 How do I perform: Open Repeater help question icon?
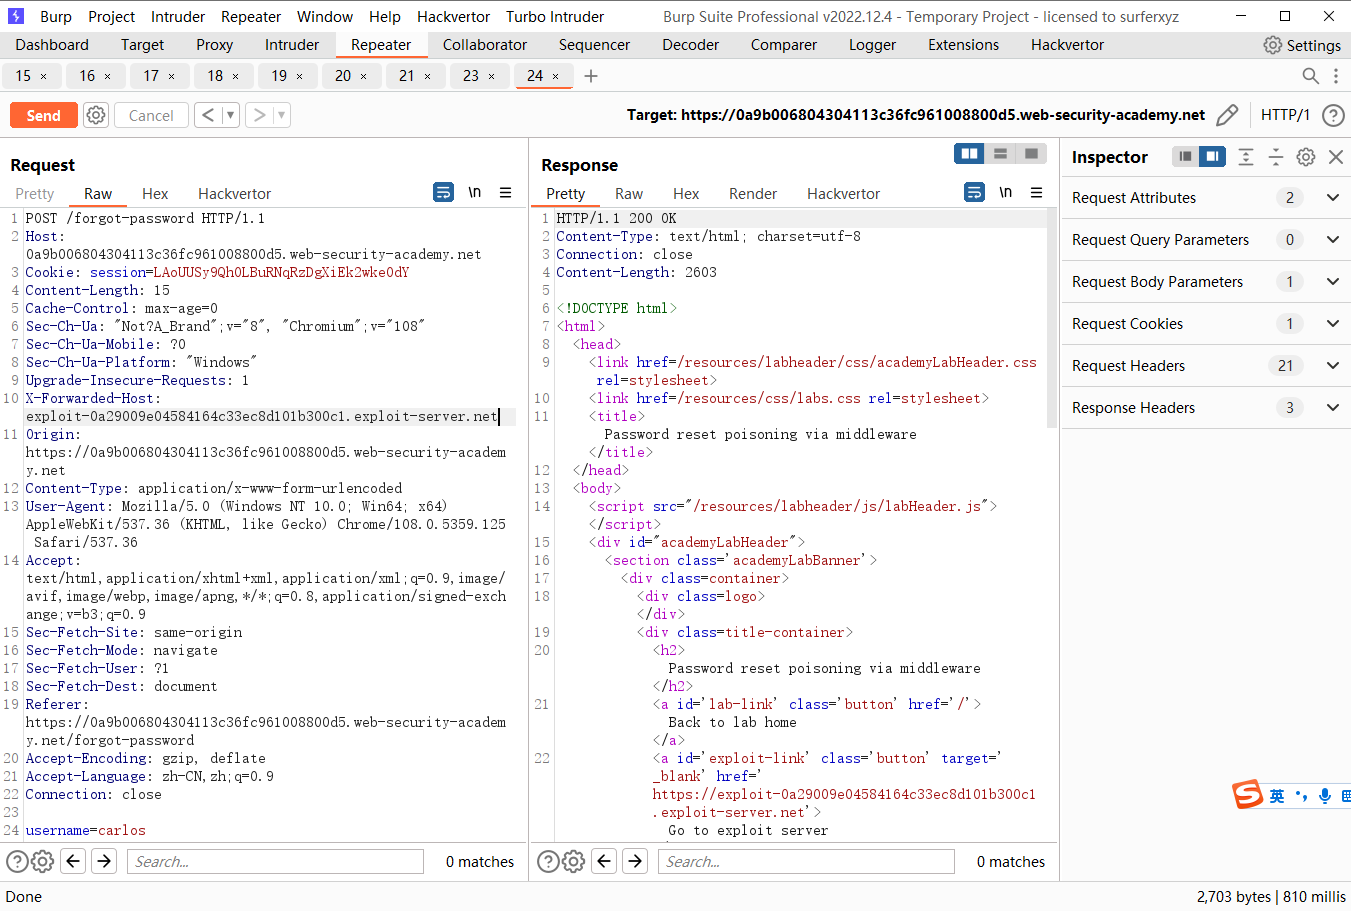(x=1333, y=115)
